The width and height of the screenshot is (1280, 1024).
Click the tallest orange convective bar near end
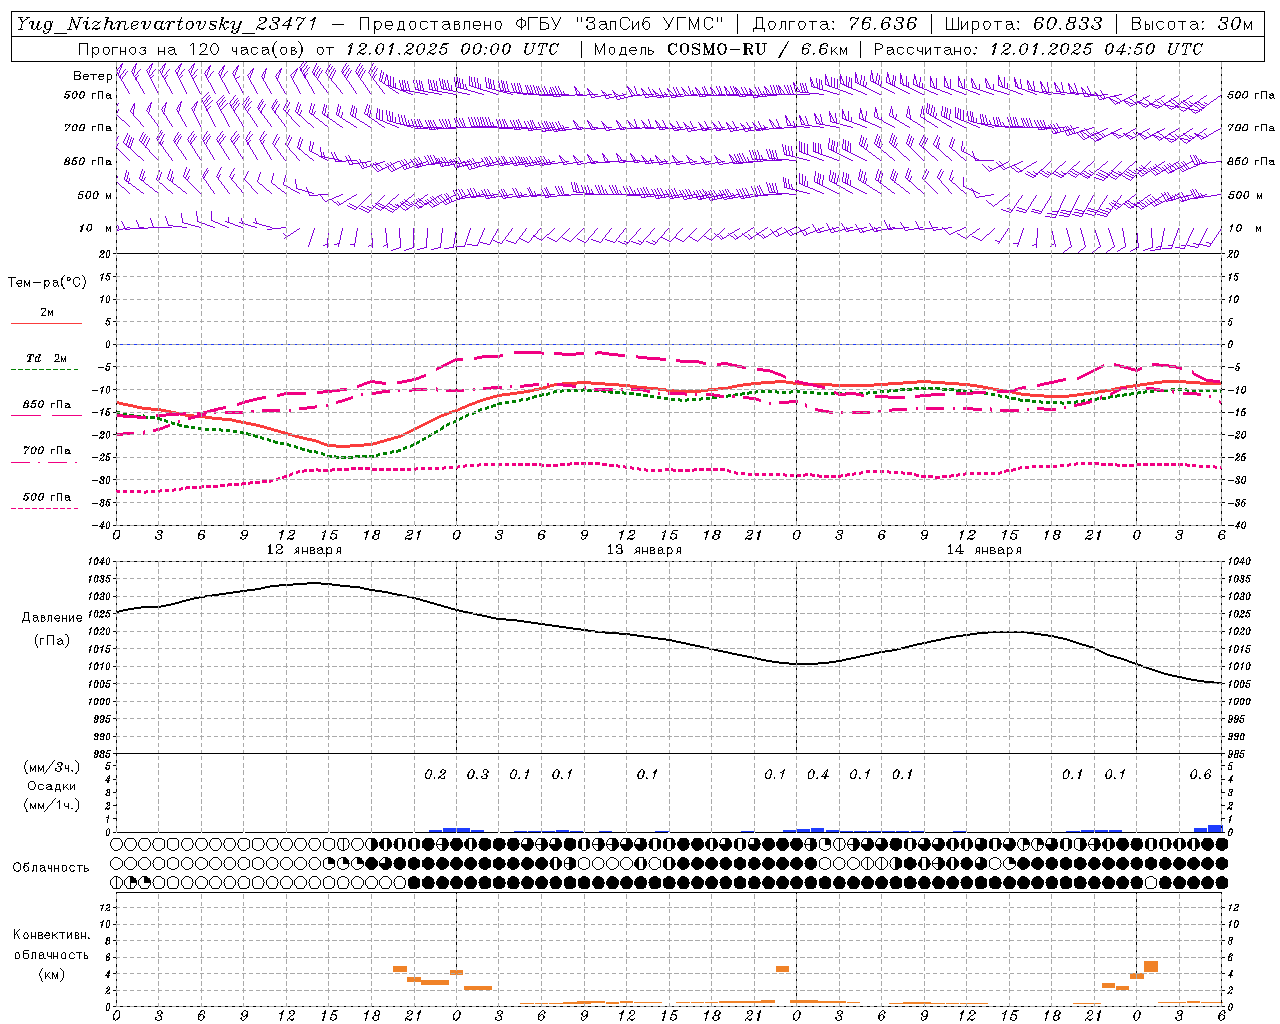pyautogui.click(x=1151, y=966)
